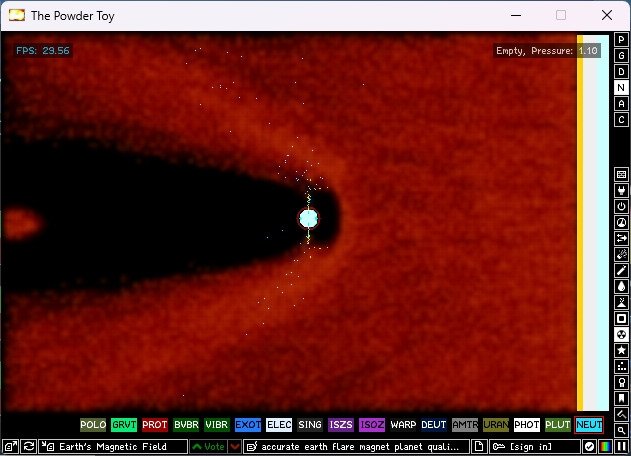This screenshot has height=456, width=631.
Task: Click the 'Empty, Pressure: 1.10' readout
Action: (546, 51)
